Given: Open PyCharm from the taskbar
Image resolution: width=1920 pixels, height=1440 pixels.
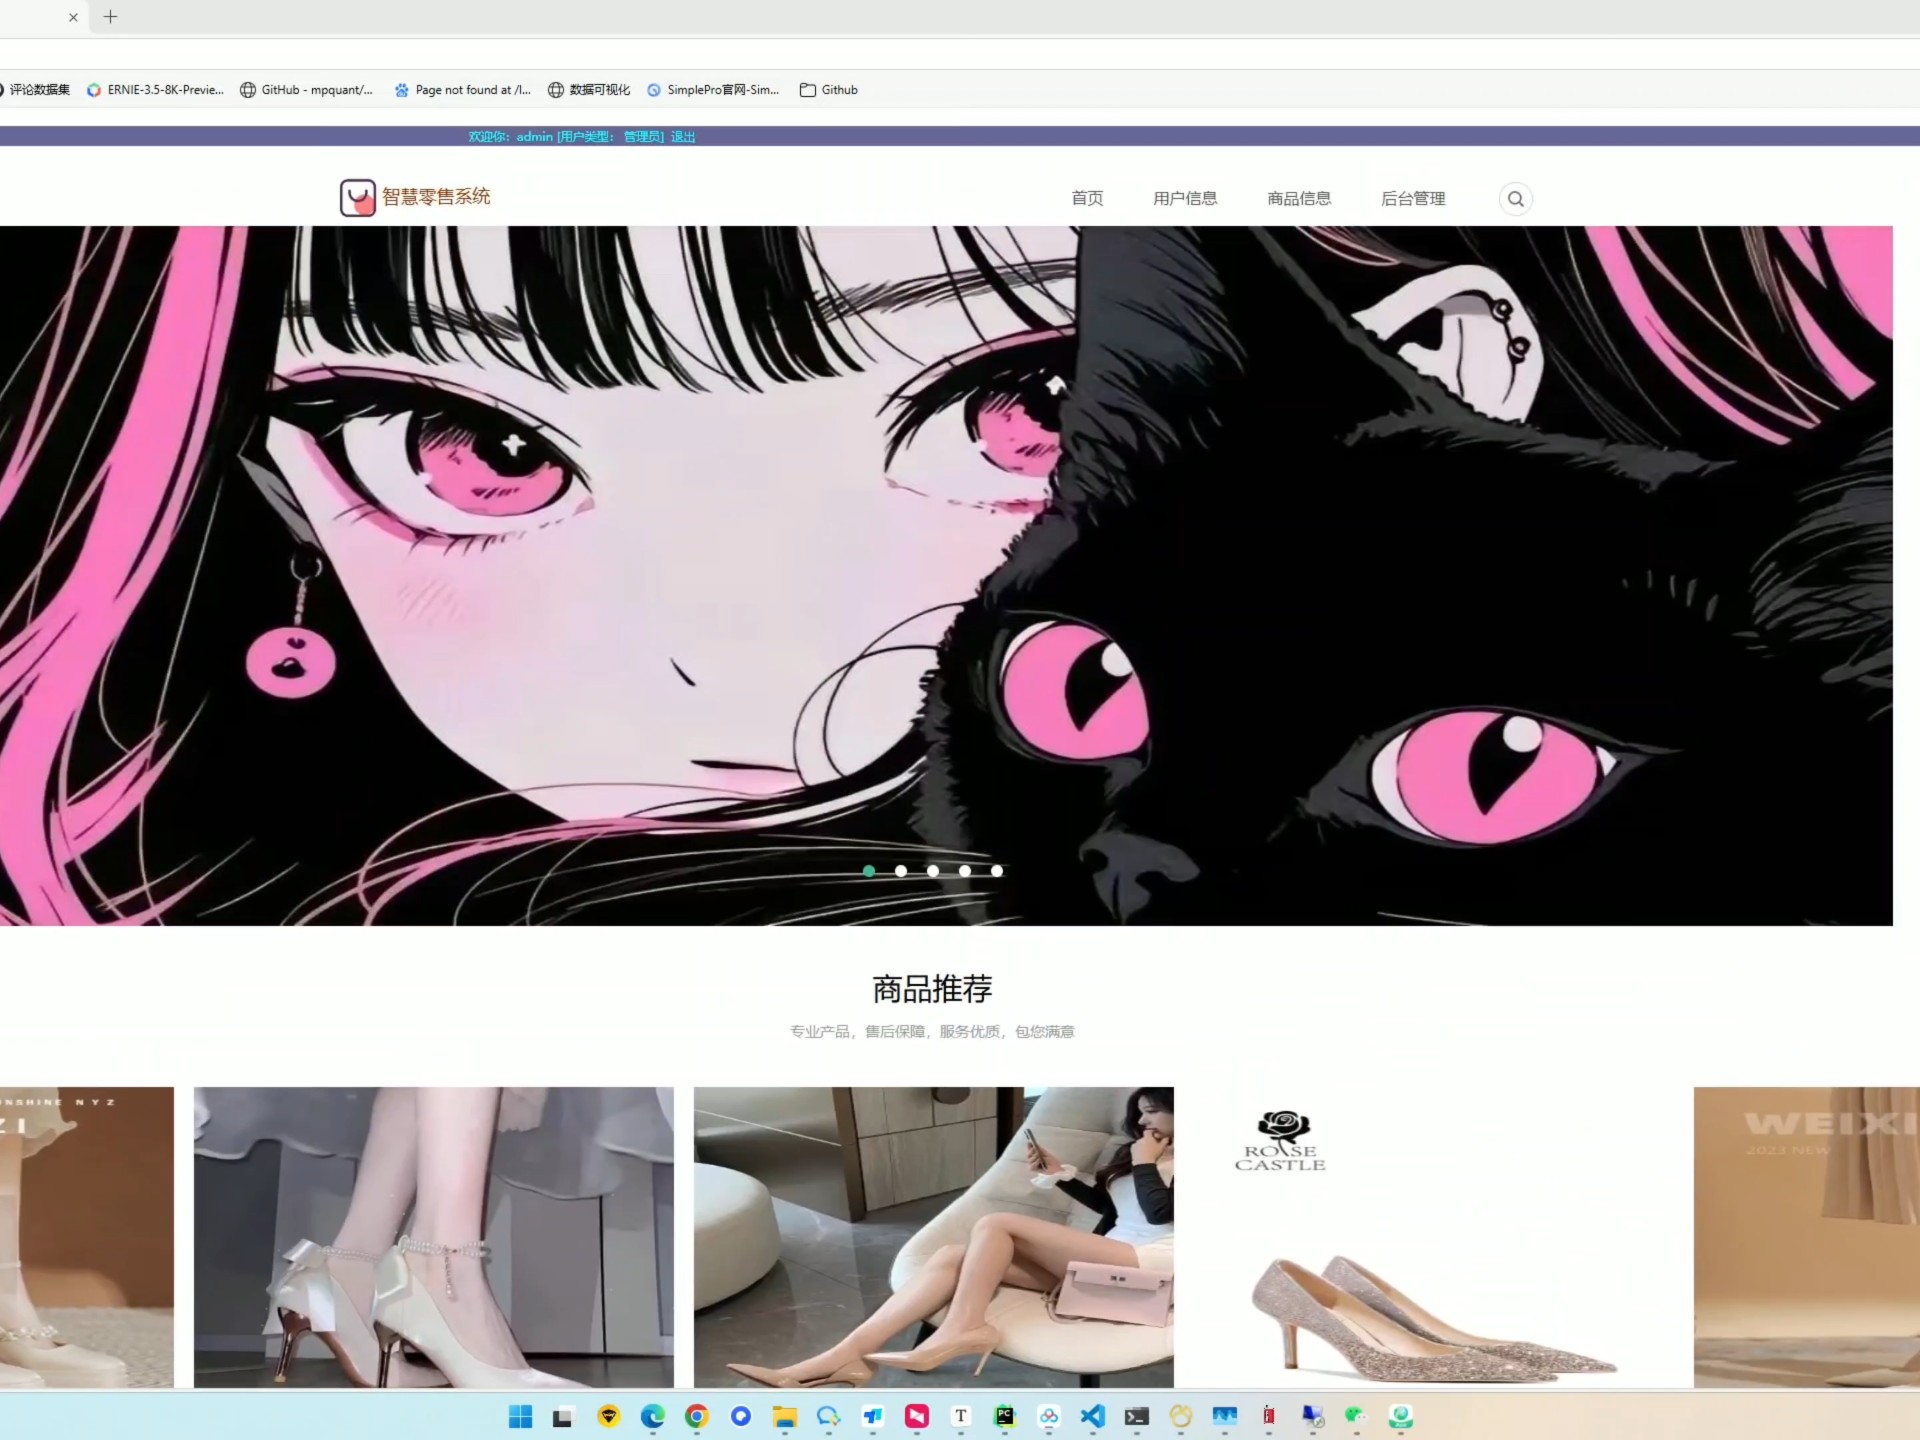Looking at the screenshot, I should click(x=1005, y=1416).
